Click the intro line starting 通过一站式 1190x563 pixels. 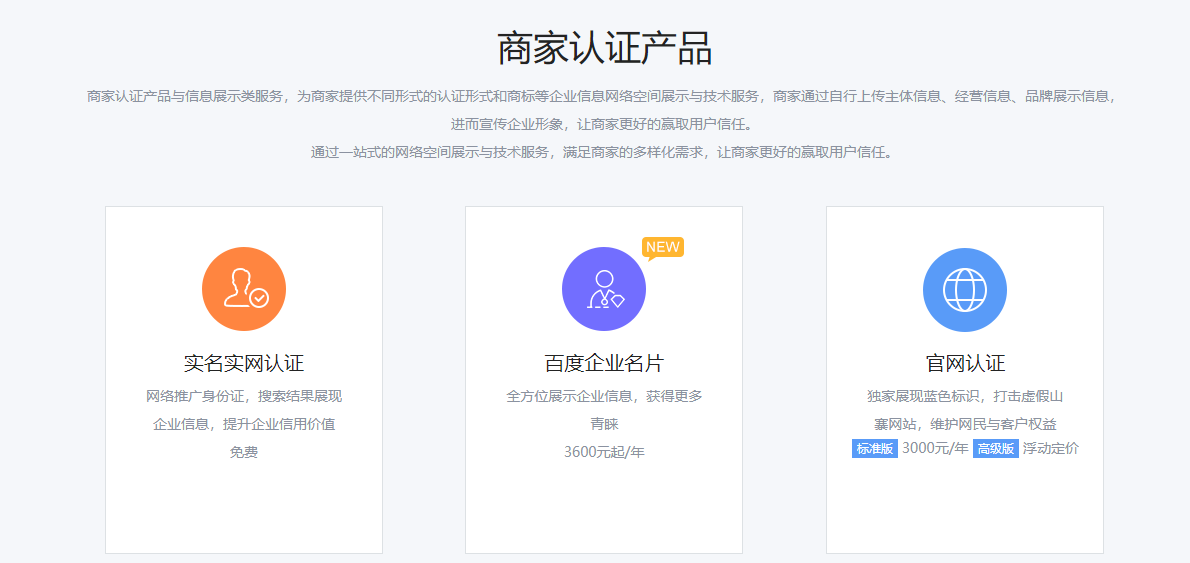click(600, 152)
